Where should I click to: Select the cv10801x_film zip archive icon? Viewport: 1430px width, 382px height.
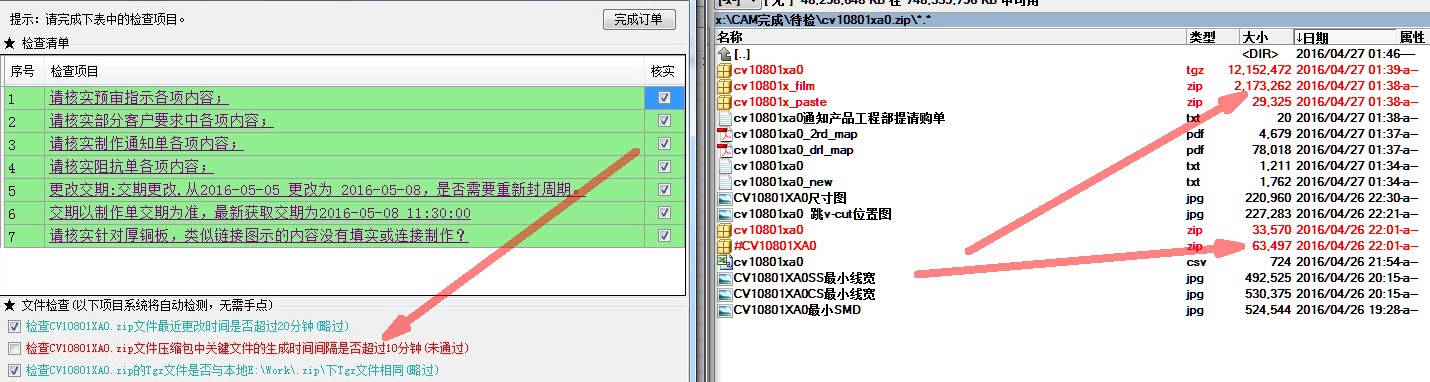(x=725, y=86)
